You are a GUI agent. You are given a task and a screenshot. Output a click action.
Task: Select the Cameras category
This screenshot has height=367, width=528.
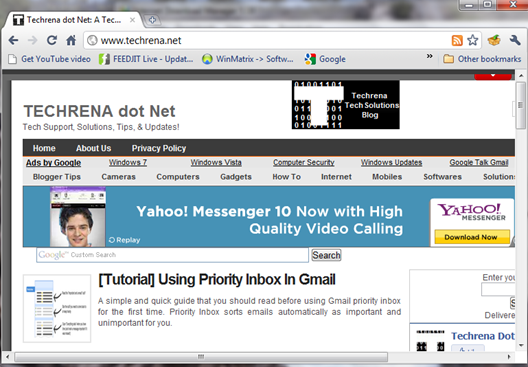[119, 177]
